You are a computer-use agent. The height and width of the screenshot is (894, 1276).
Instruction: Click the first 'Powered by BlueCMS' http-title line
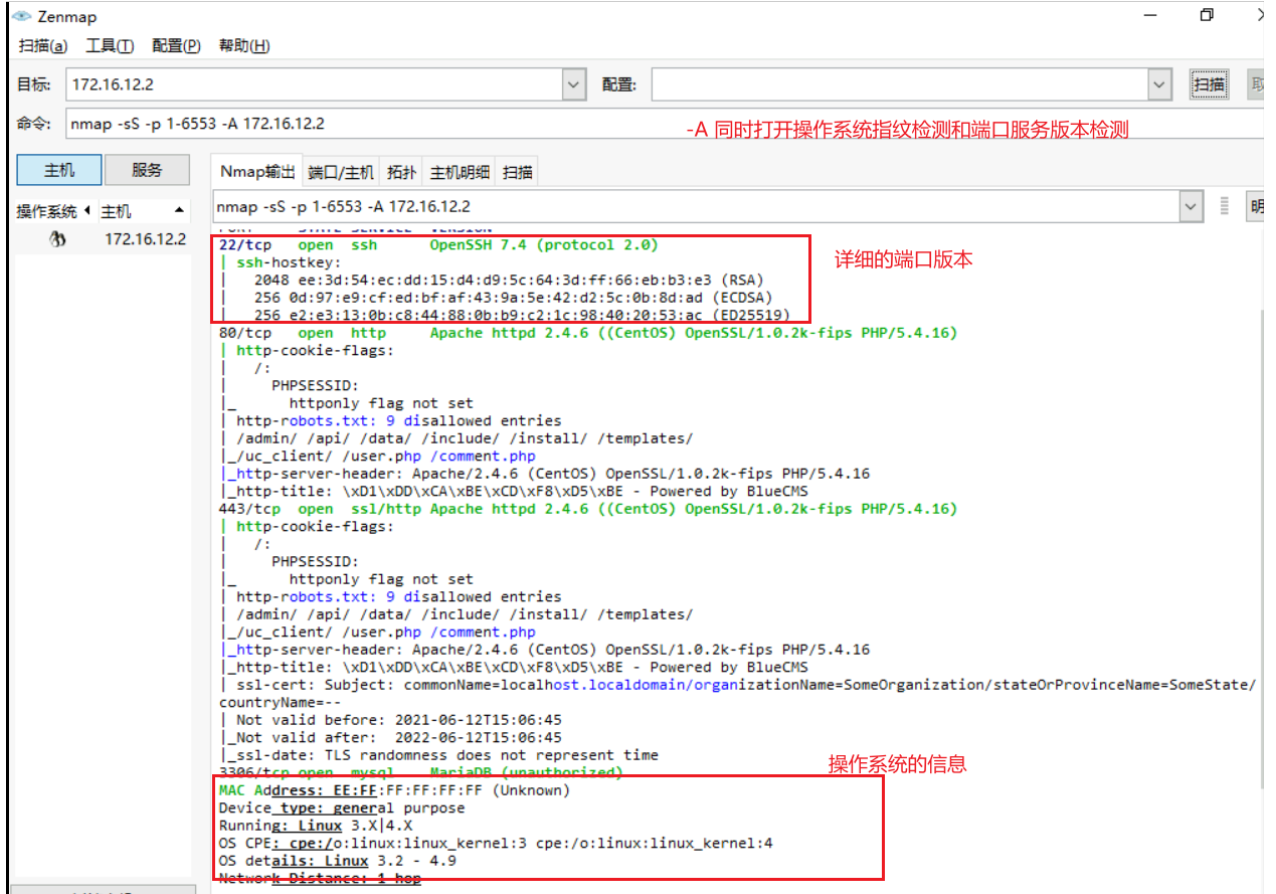tap(513, 491)
